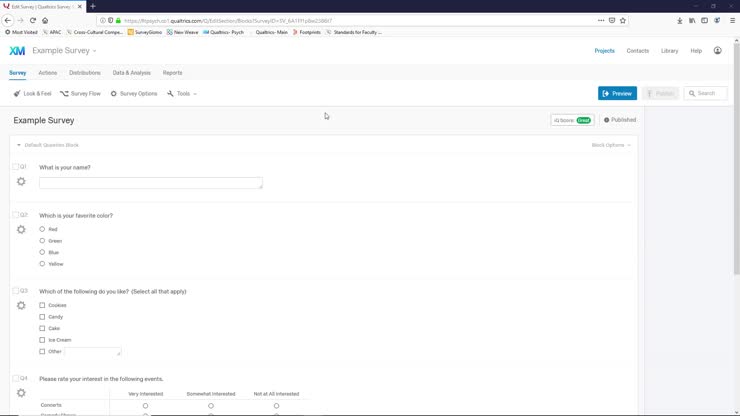Click the Other text entry box
The height and width of the screenshot is (416, 740).
click(x=92, y=352)
